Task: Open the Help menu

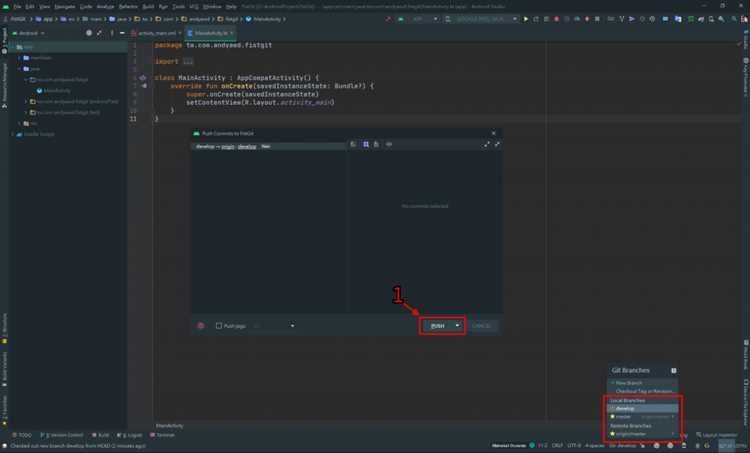Action: click(x=231, y=7)
